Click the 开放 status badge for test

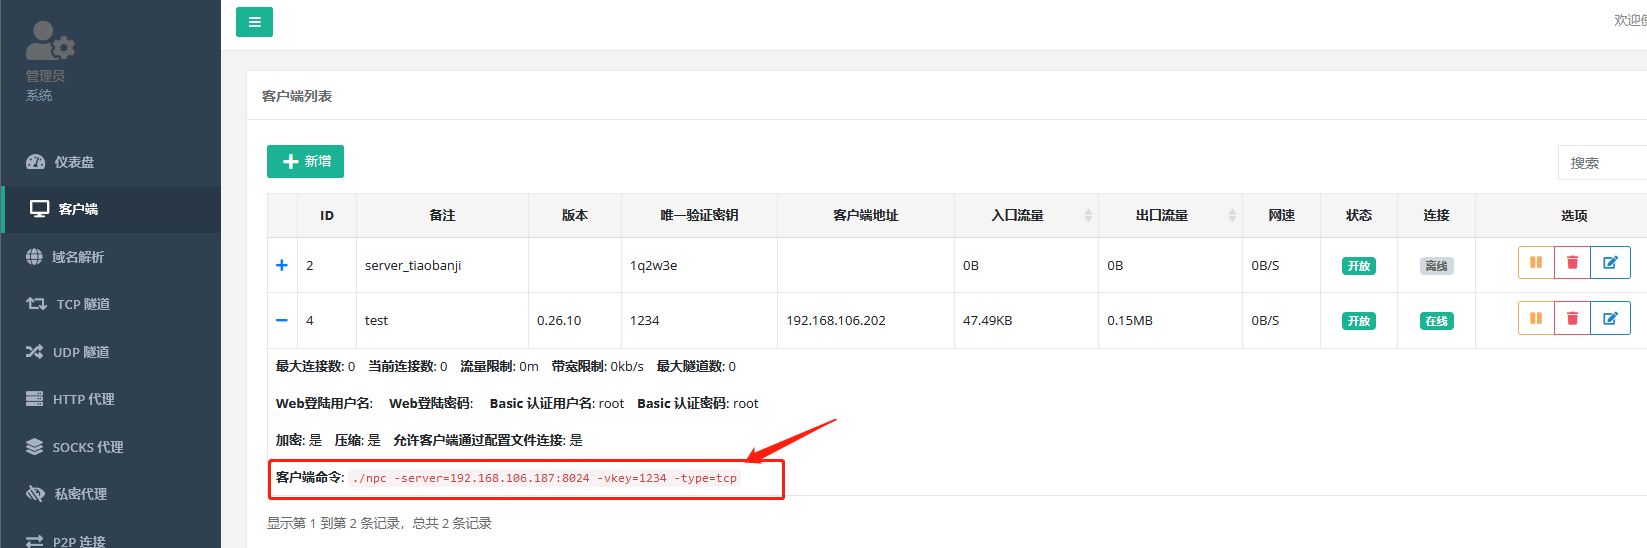tap(1358, 321)
